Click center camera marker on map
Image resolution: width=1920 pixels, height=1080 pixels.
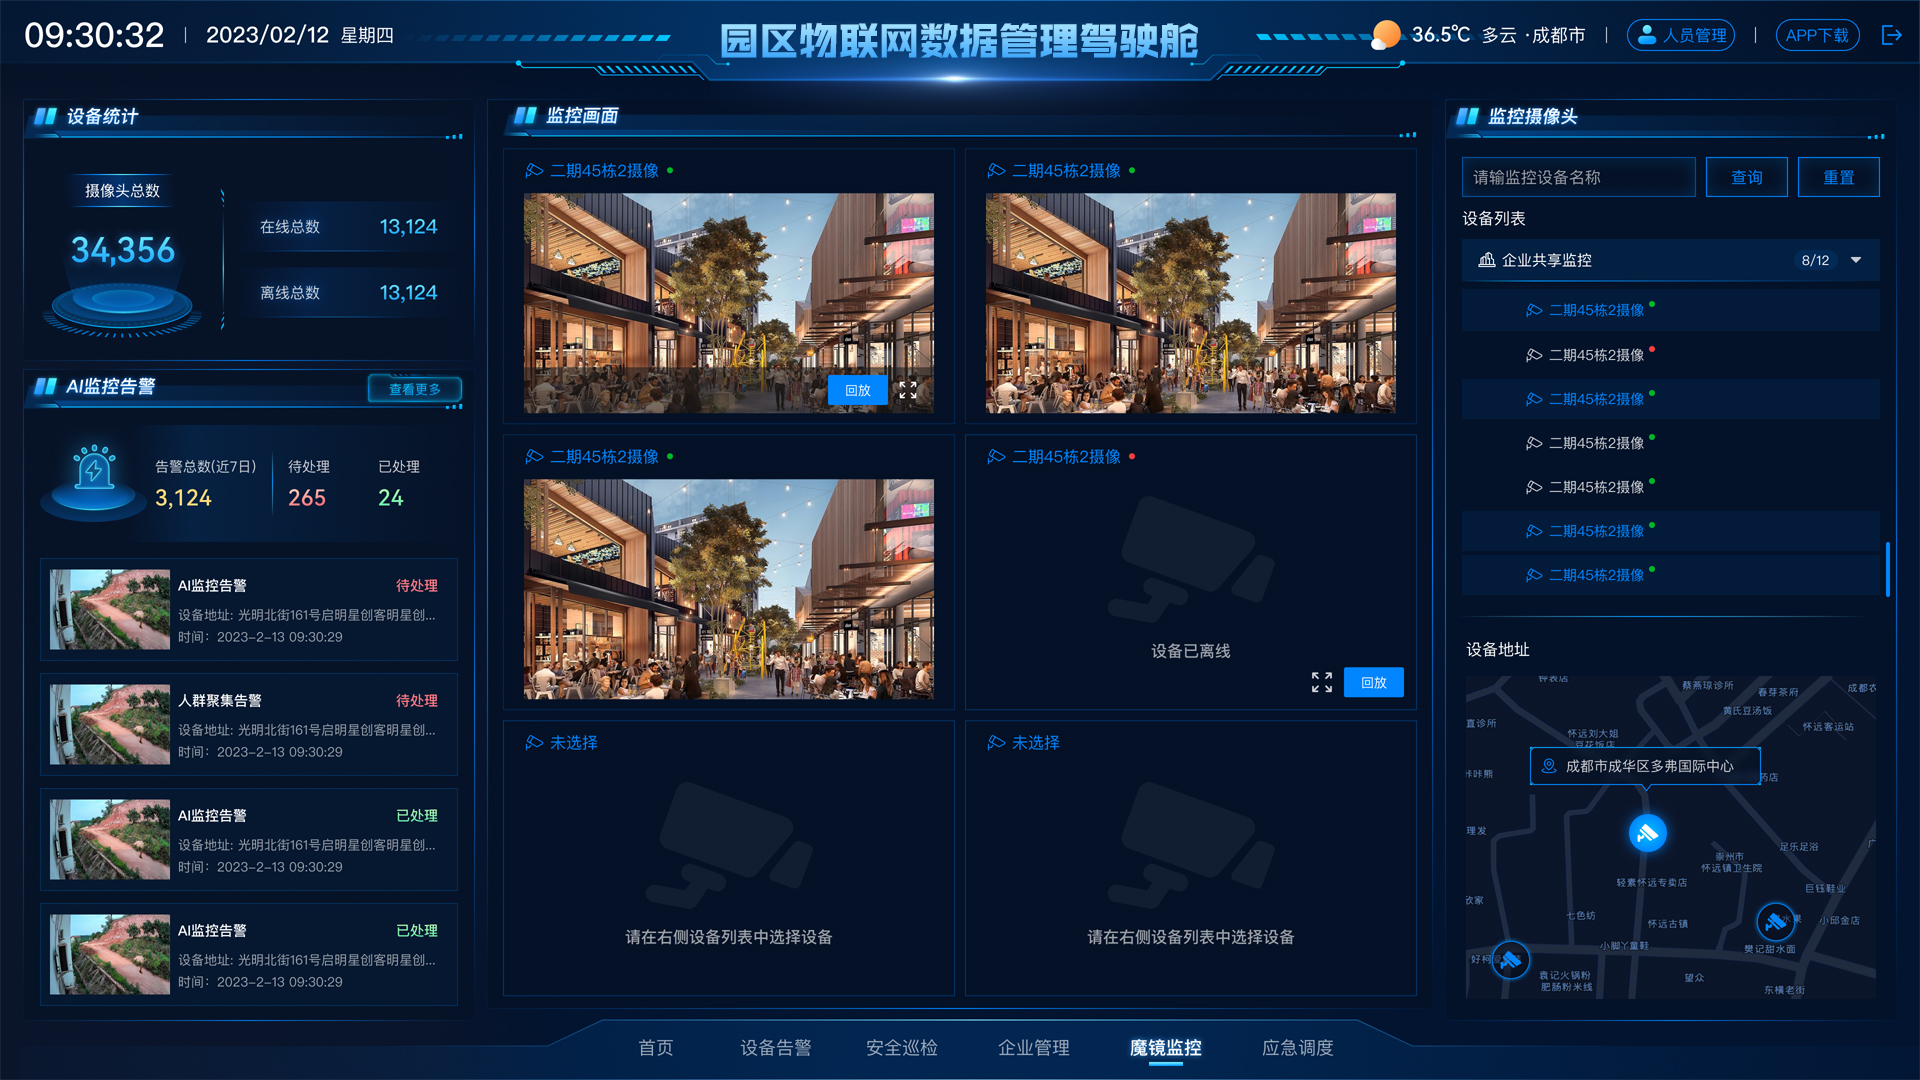[x=1647, y=833]
